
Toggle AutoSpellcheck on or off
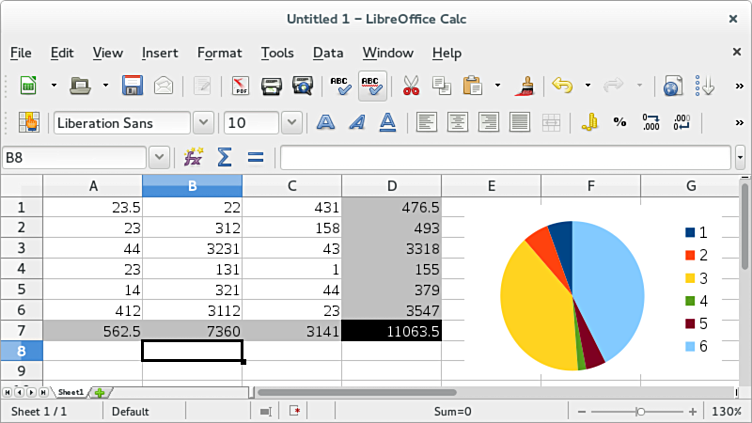(x=372, y=86)
